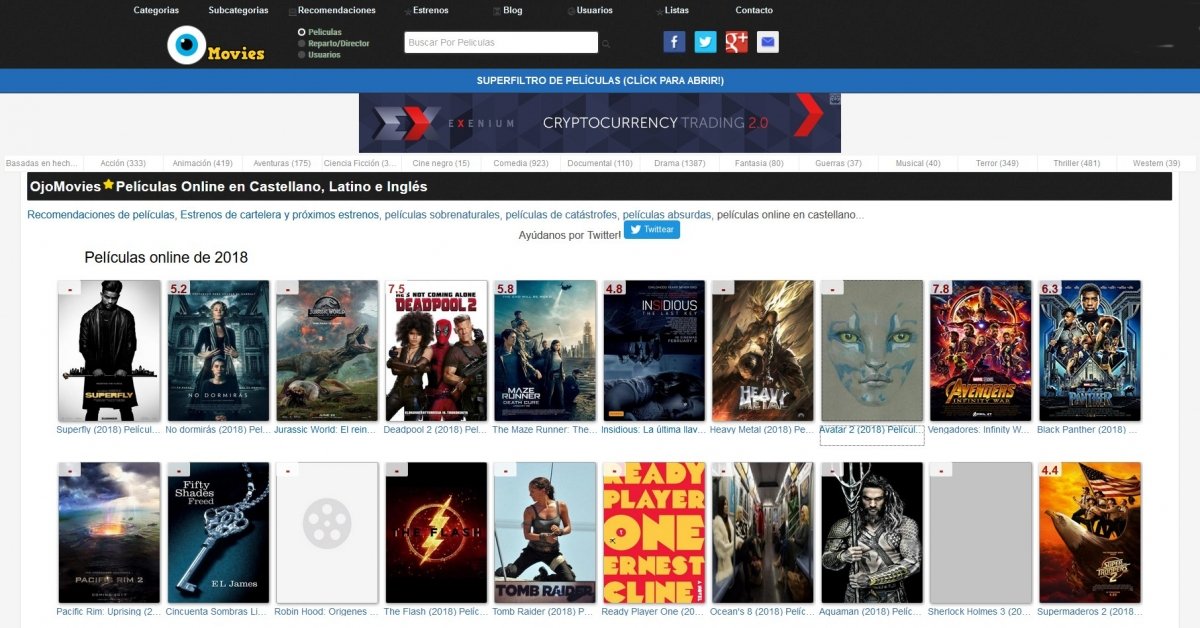Open the películas de catástrofes link
This screenshot has height=628, width=1200.
[x=561, y=214]
